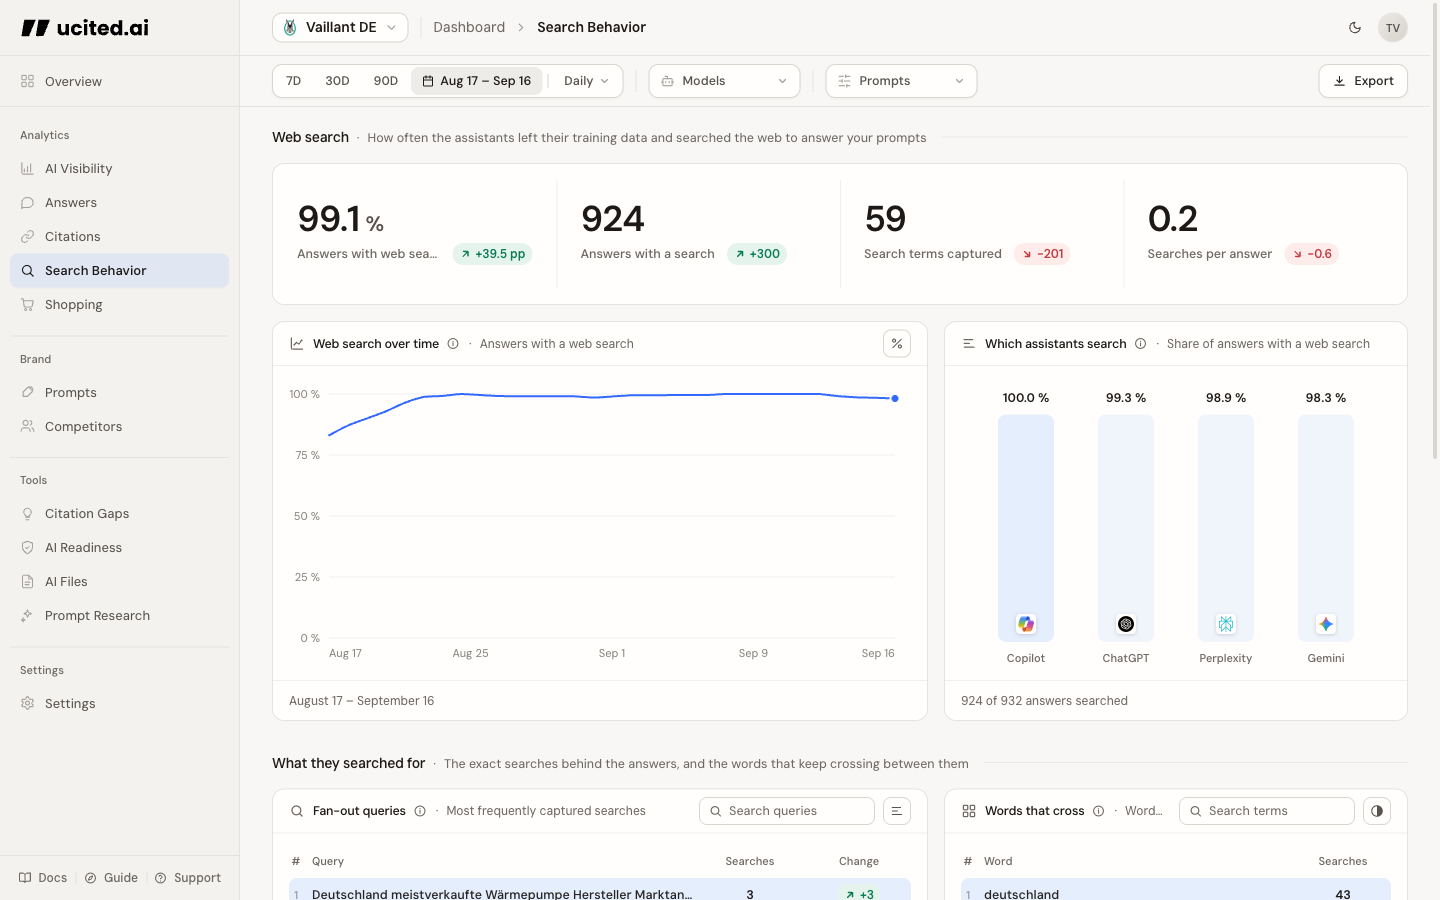The width and height of the screenshot is (1440, 900).
Task: Click the -0.6 change badge
Action: [1311, 254]
